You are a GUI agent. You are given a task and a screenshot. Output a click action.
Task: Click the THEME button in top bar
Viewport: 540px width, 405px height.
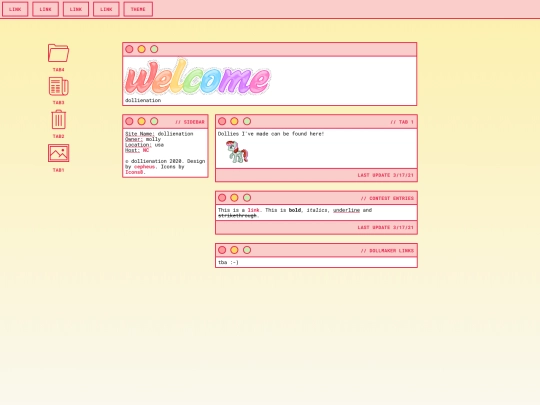click(138, 9)
